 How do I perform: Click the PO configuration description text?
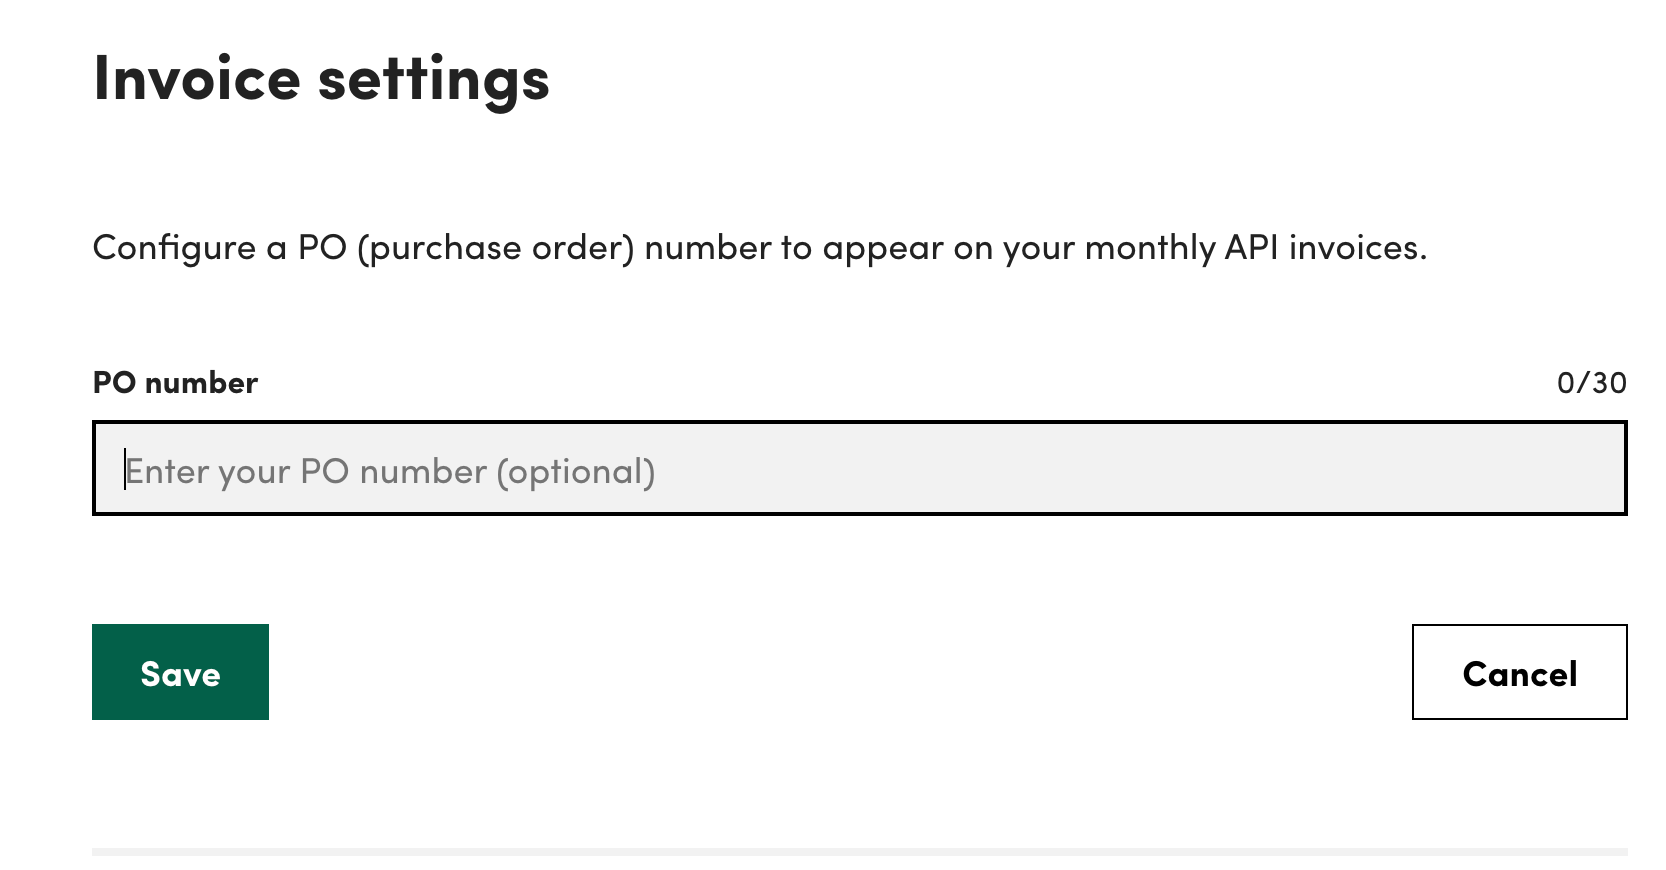pos(759,248)
